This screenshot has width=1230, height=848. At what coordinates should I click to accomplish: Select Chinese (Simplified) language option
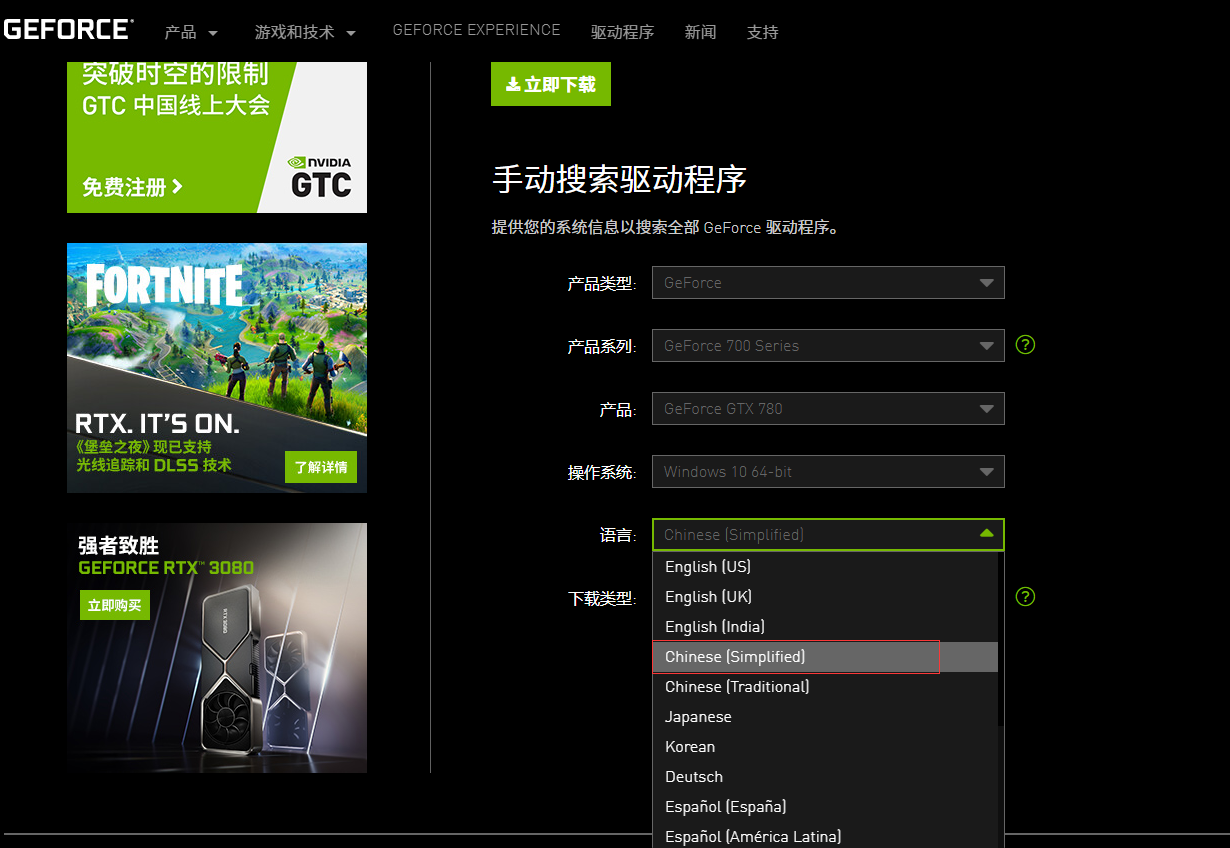click(x=825, y=657)
